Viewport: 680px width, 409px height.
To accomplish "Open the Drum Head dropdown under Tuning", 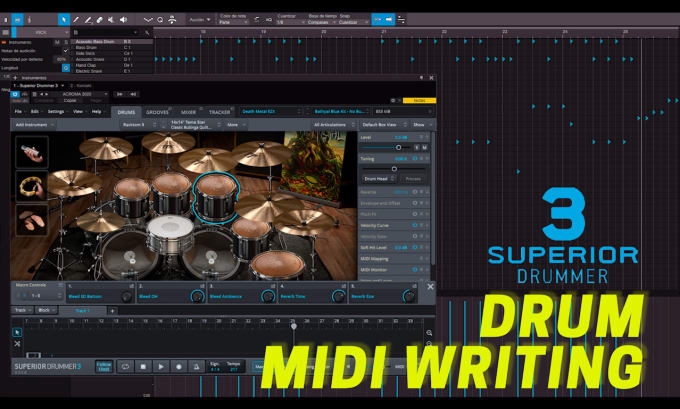I will click(379, 179).
